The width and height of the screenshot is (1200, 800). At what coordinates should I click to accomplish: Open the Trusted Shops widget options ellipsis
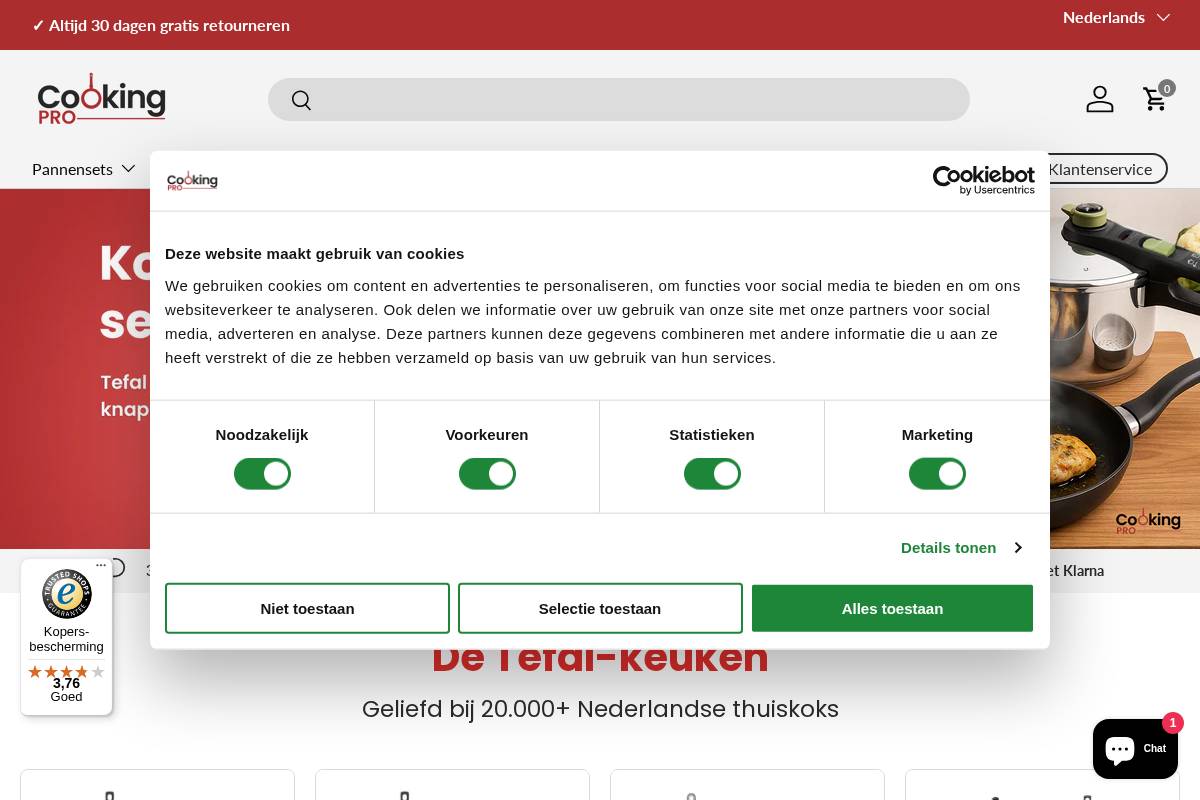101,565
